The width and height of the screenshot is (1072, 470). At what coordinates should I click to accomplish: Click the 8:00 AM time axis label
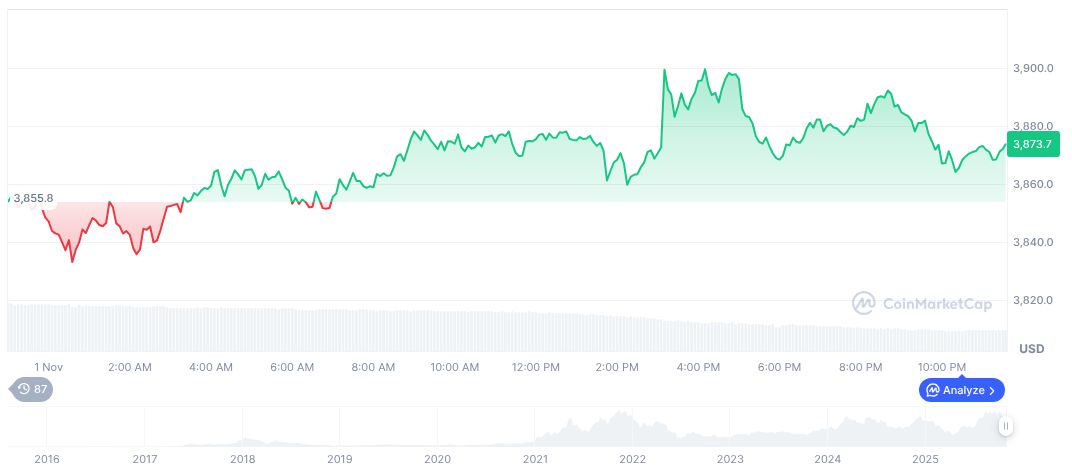(x=373, y=367)
